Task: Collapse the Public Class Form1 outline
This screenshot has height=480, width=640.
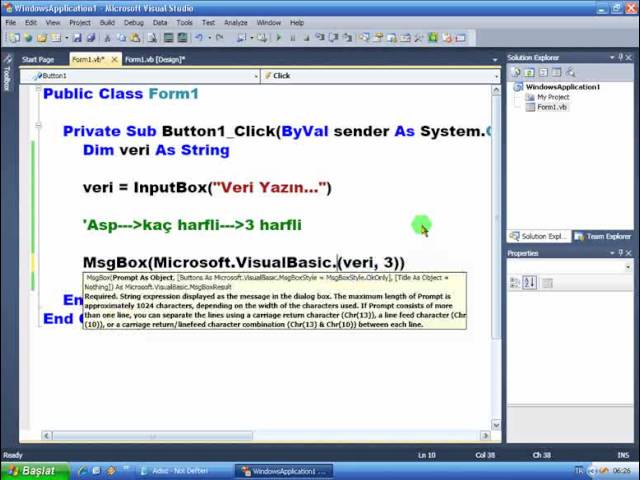Action: (38, 89)
